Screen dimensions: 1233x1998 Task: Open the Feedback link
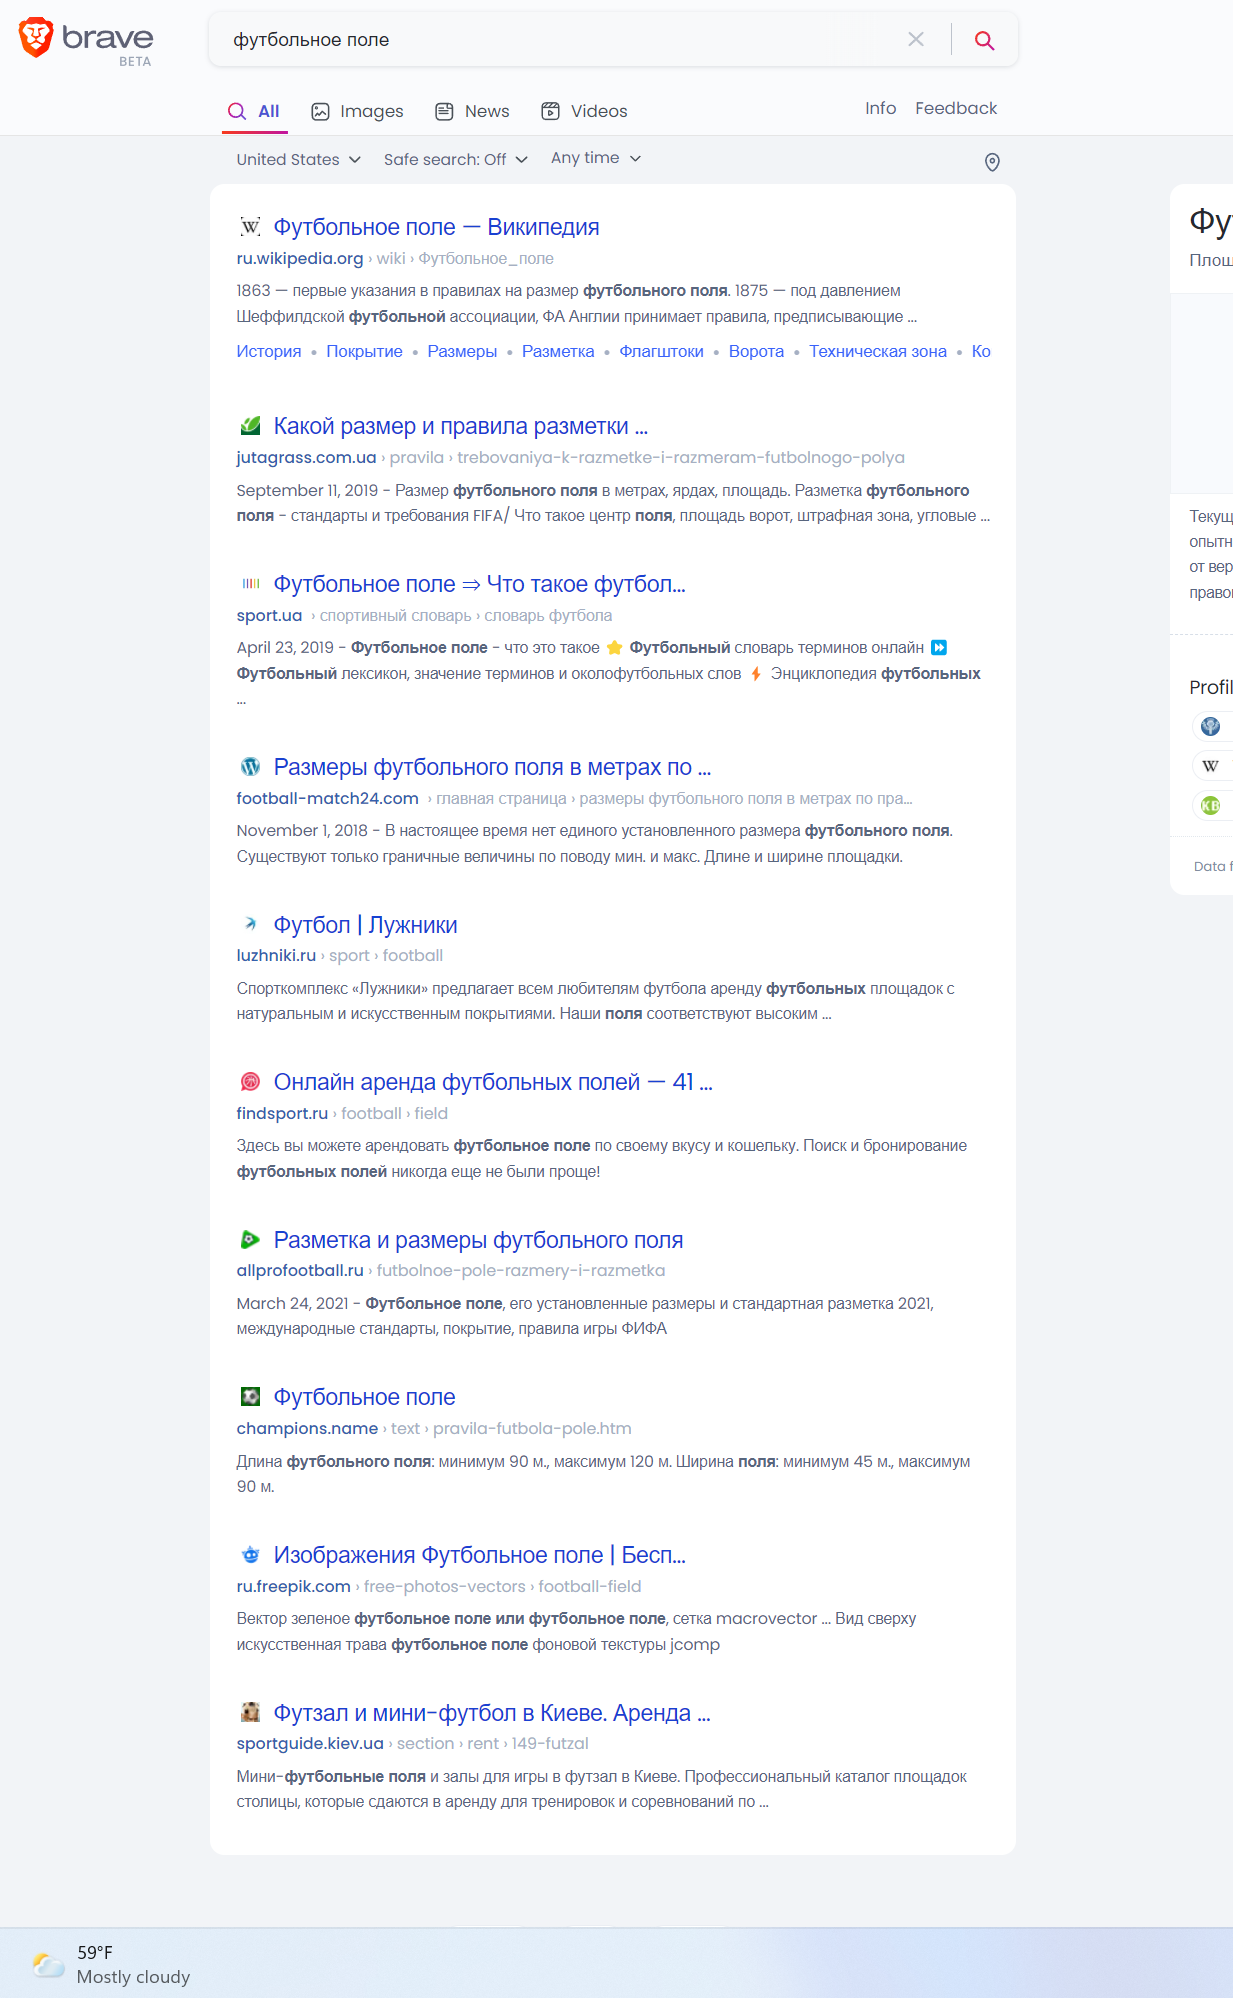(x=956, y=108)
